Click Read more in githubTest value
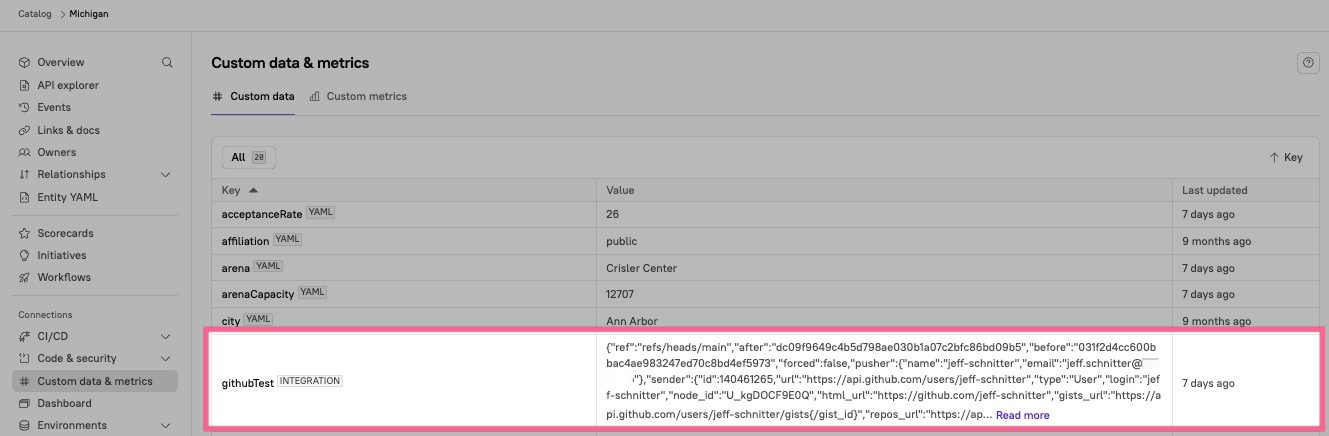The width and height of the screenshot is (1329, 436). pyautogui.click(x=1022, y=415)
